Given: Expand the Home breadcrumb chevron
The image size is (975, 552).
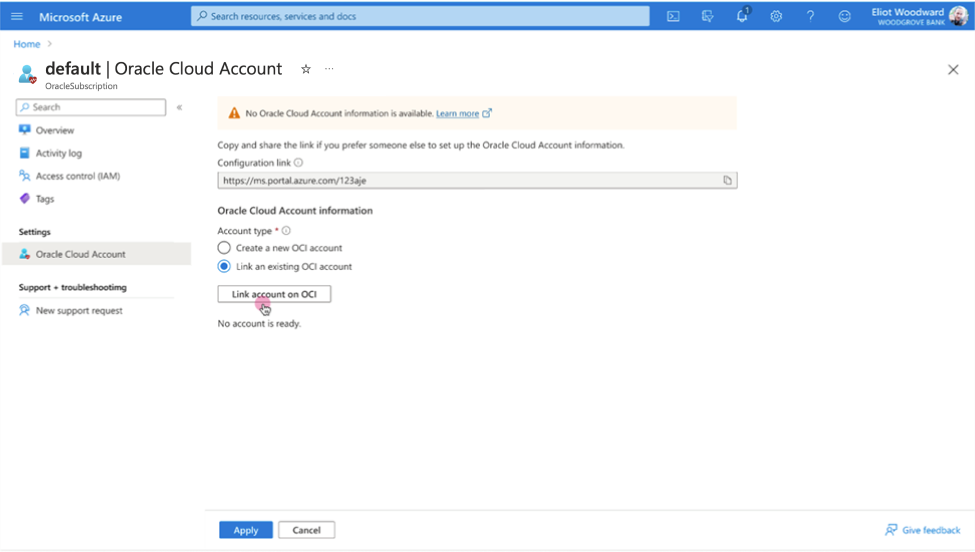Looking at the screenshot, I should 50,44.
